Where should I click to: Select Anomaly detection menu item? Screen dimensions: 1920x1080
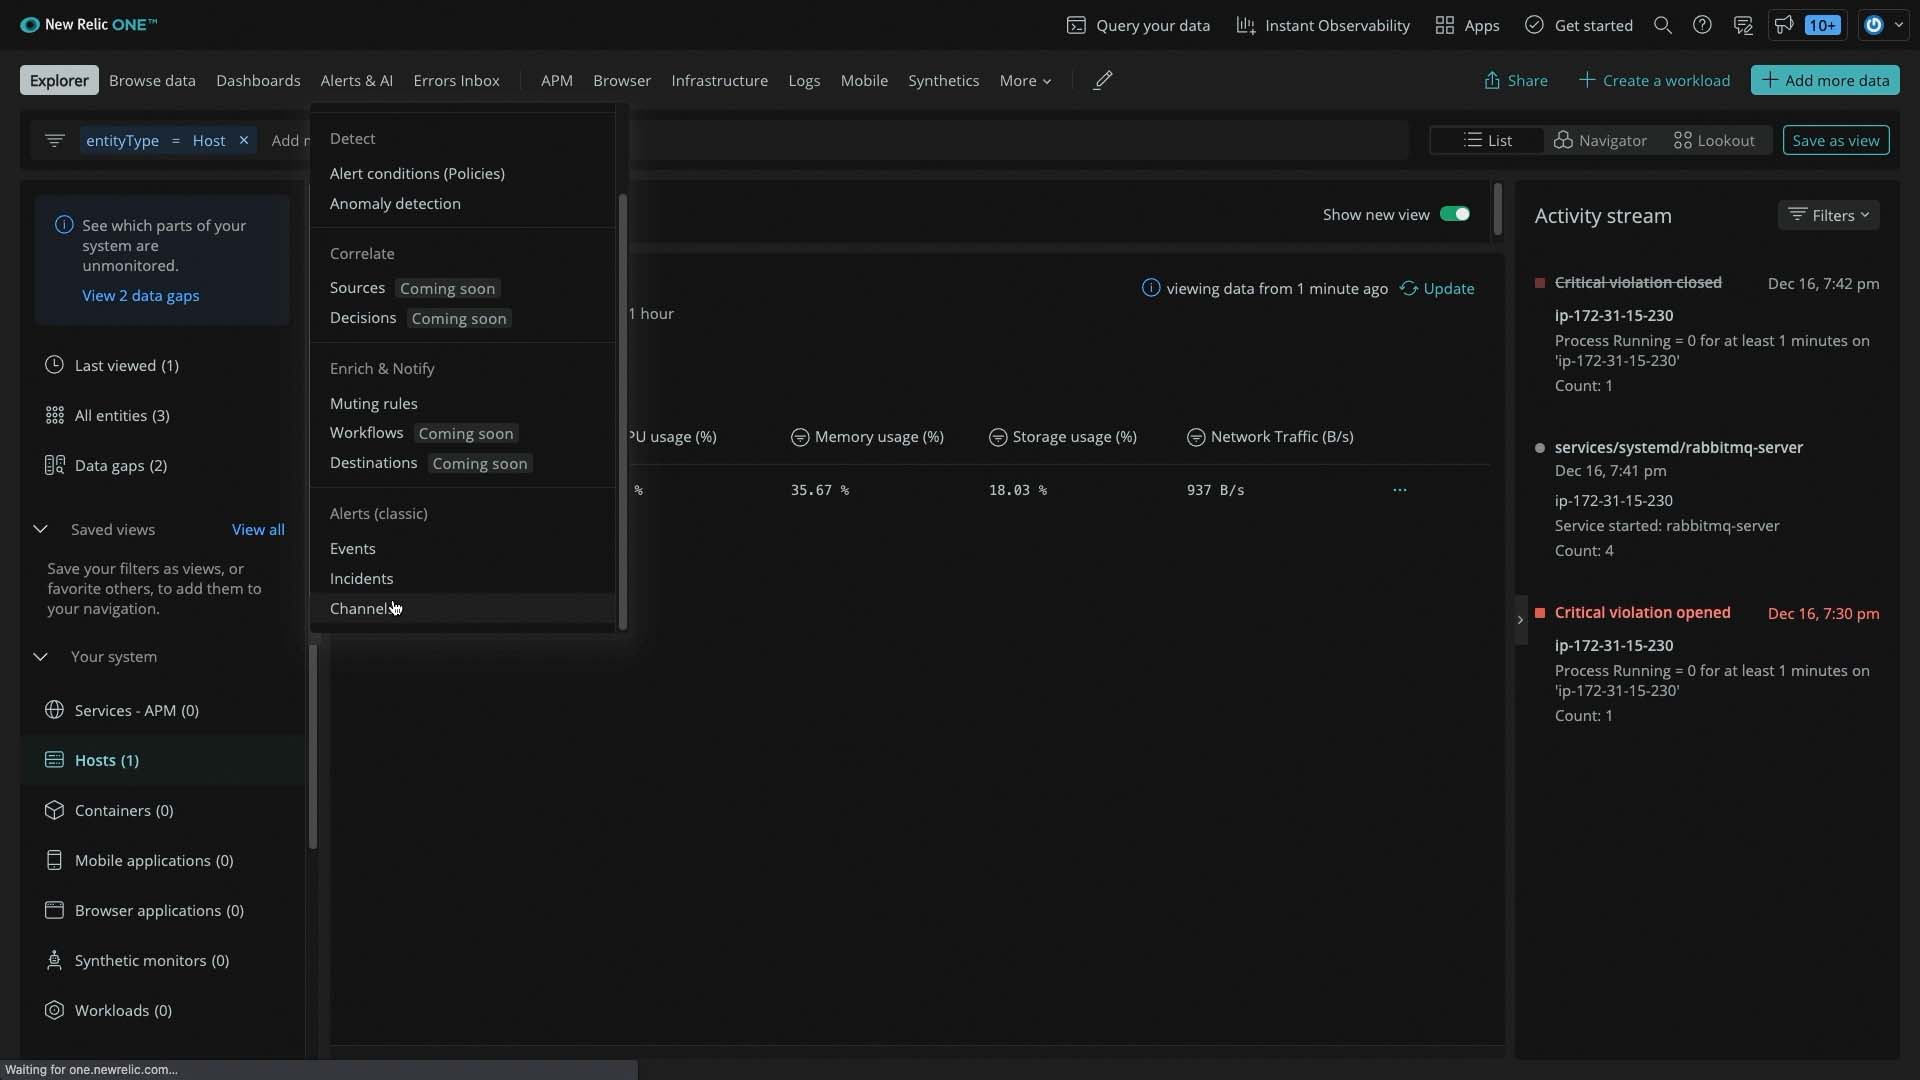tap(395, 203)
